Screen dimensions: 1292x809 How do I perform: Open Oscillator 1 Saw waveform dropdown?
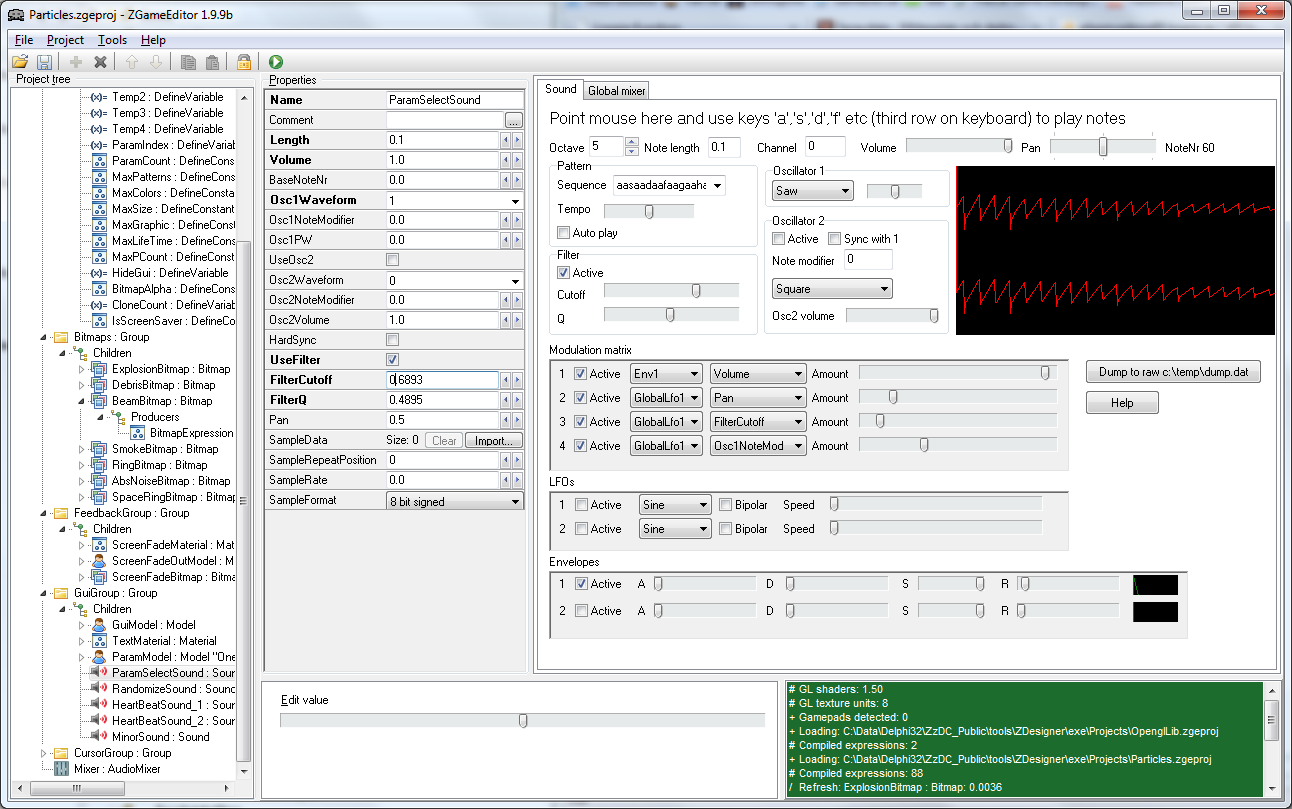click(x=812, y=191)
